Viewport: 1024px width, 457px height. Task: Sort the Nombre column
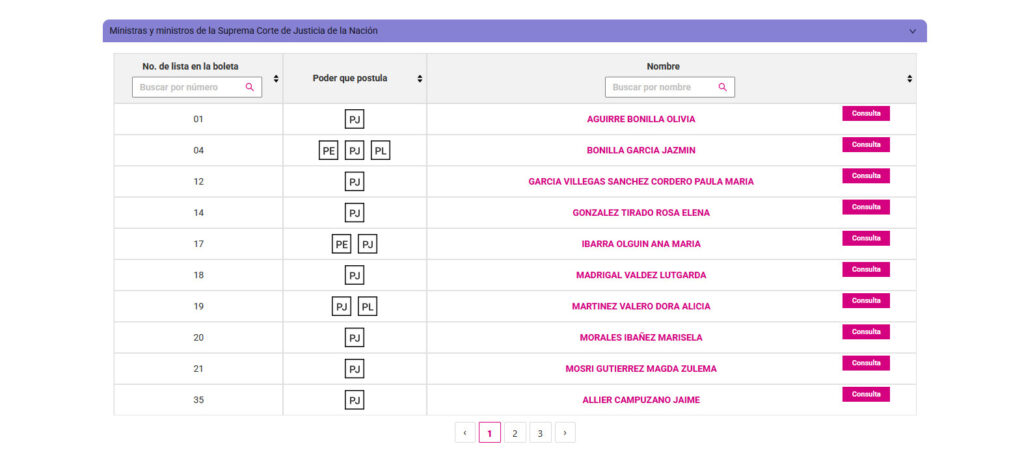point(909,78)
